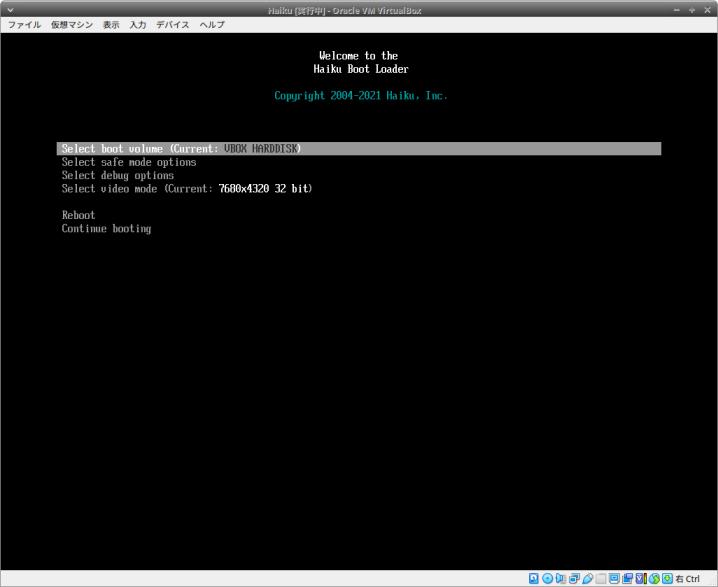Open the ヘルプ menu
Screen dimensions: 718x587
click(x=212, y=25)
